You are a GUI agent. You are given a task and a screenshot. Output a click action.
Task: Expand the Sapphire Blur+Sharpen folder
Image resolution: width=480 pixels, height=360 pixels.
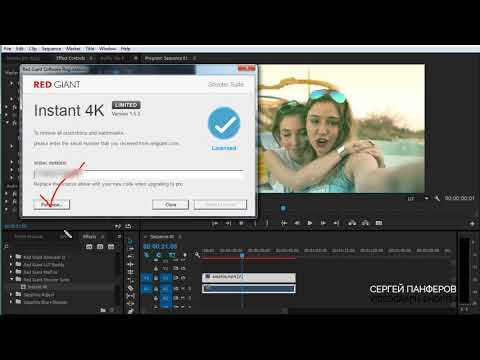point(11,302)
